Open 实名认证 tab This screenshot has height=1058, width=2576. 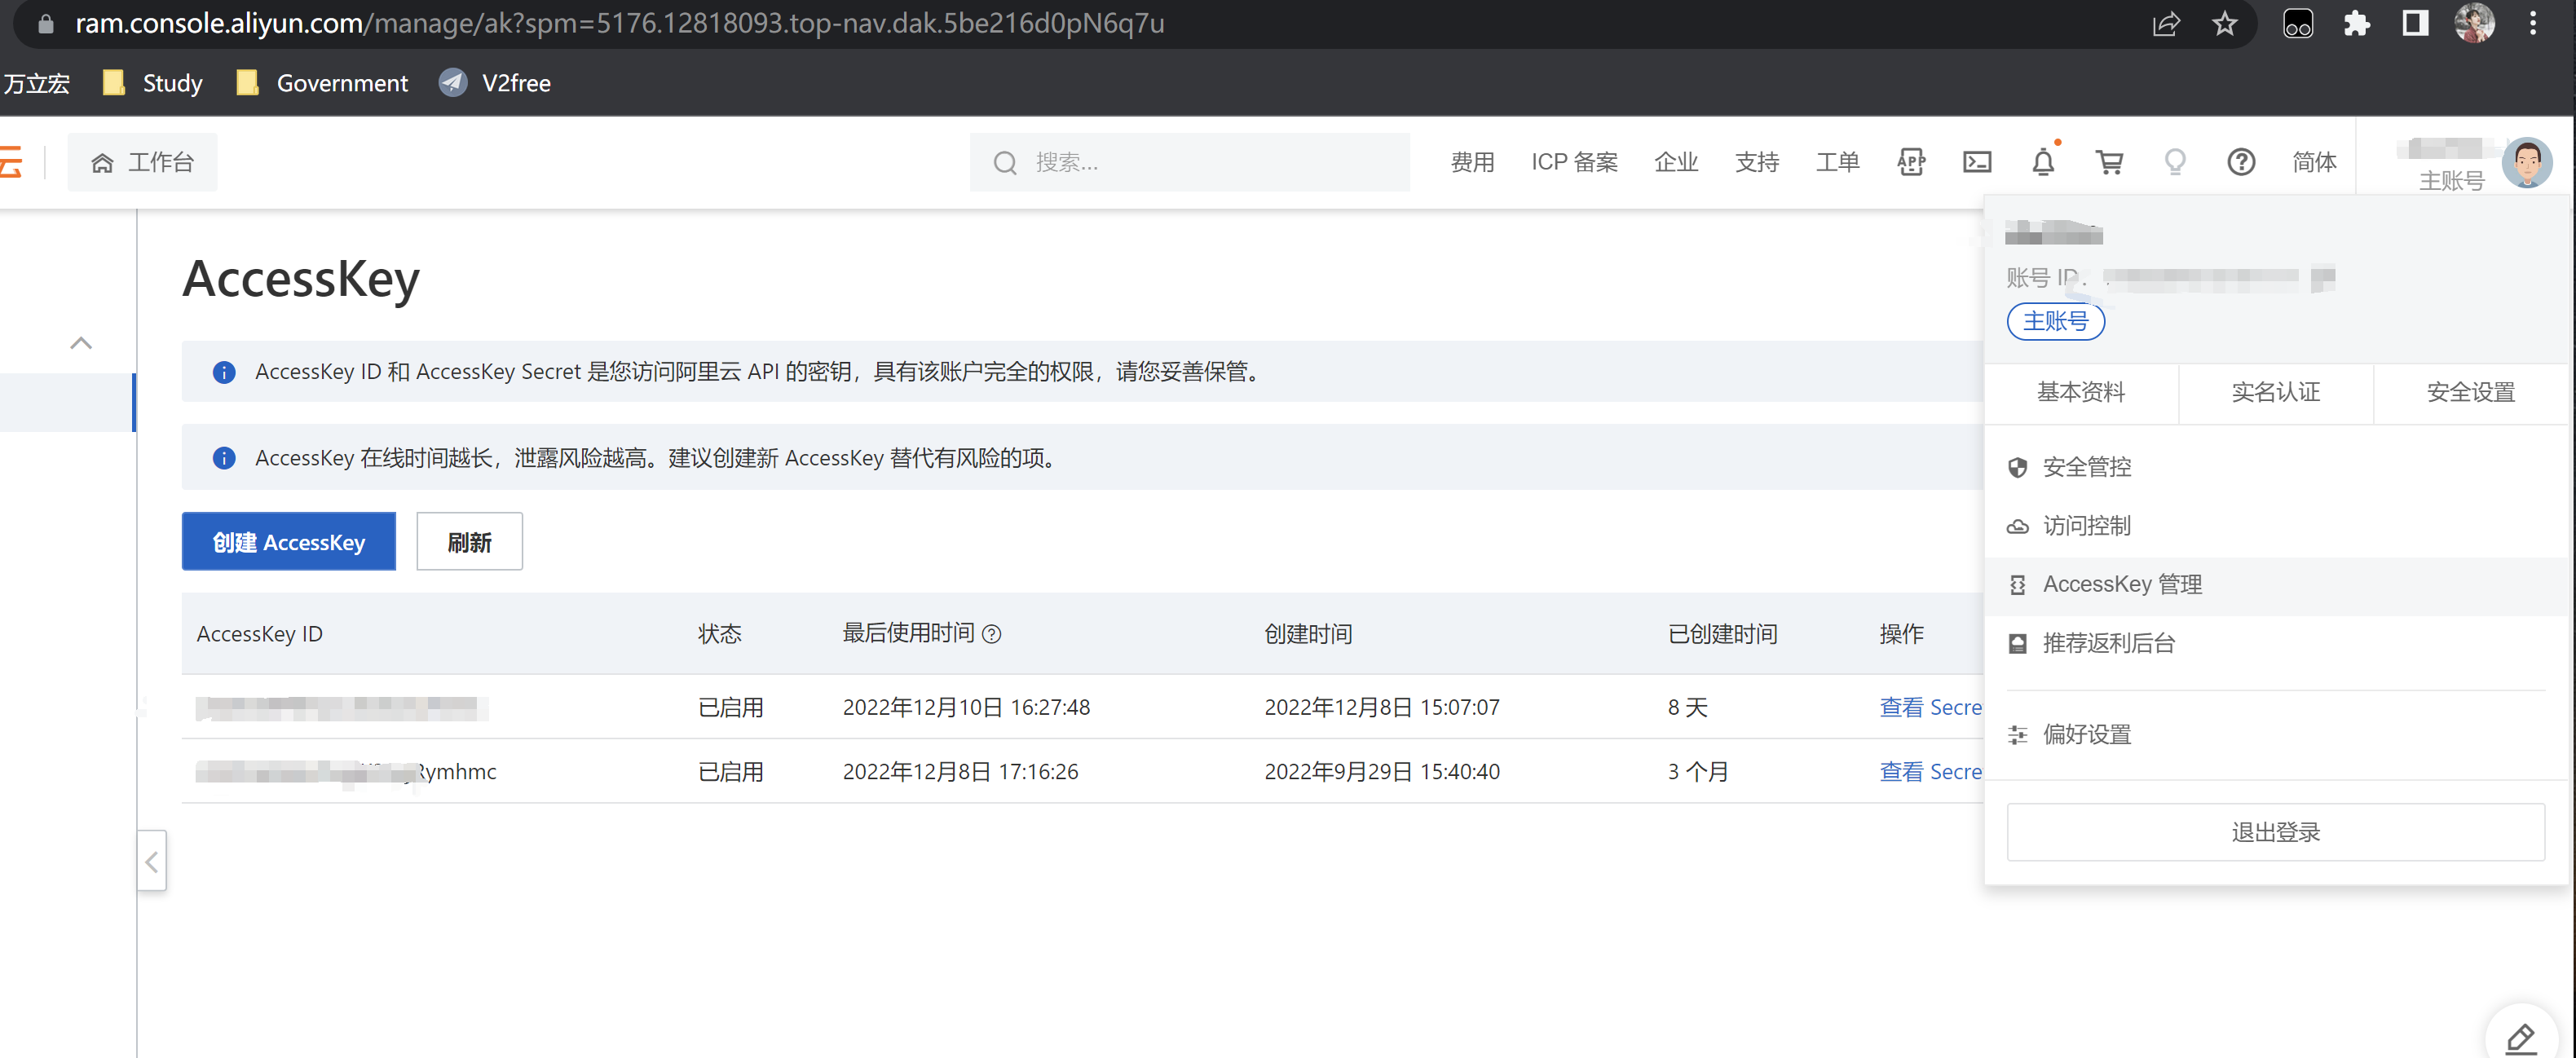(2275, 392)
